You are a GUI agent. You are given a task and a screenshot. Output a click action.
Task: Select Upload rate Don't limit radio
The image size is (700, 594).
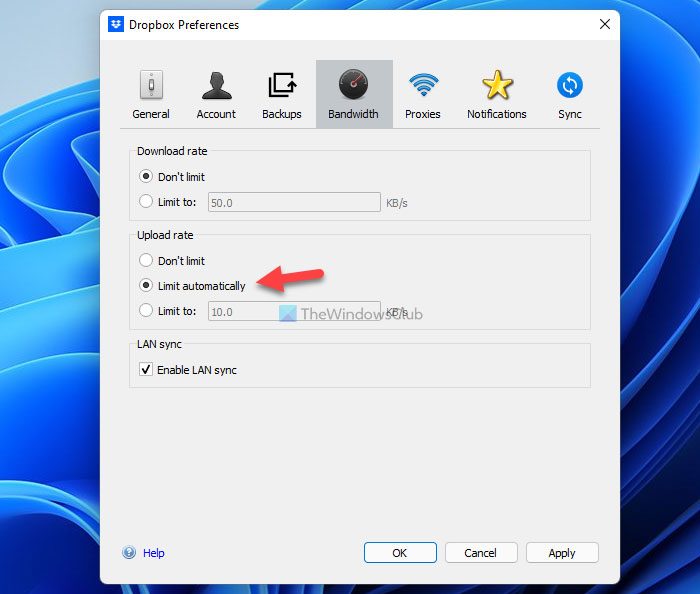[146, 260]
